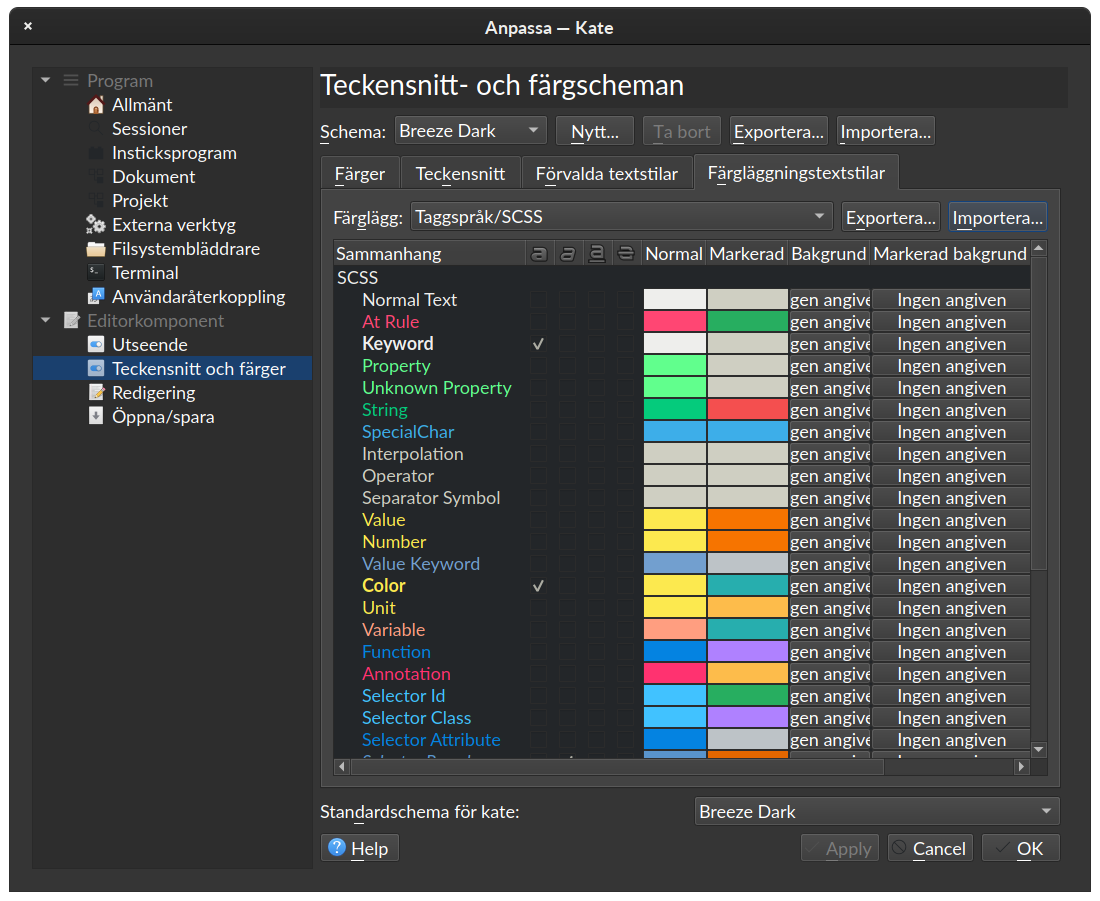
Task: Select Dokument in the sidebar
Action: point(154,177)
